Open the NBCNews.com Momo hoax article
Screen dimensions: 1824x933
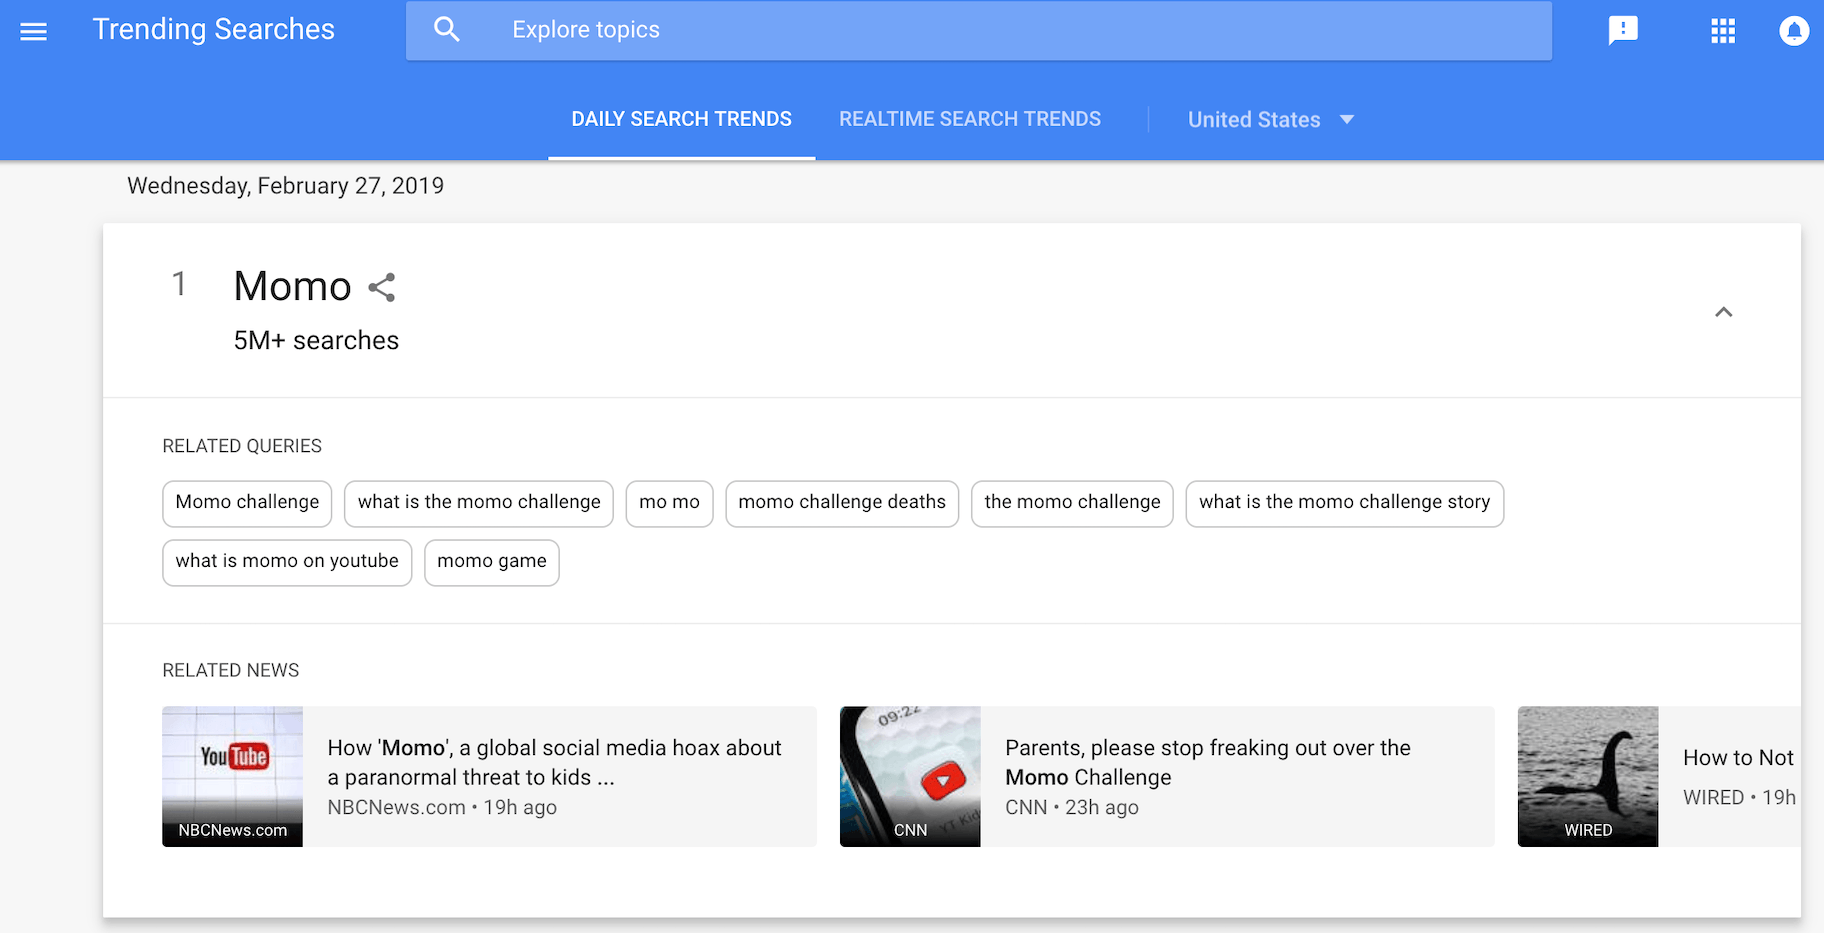click(x=555, y=763)
